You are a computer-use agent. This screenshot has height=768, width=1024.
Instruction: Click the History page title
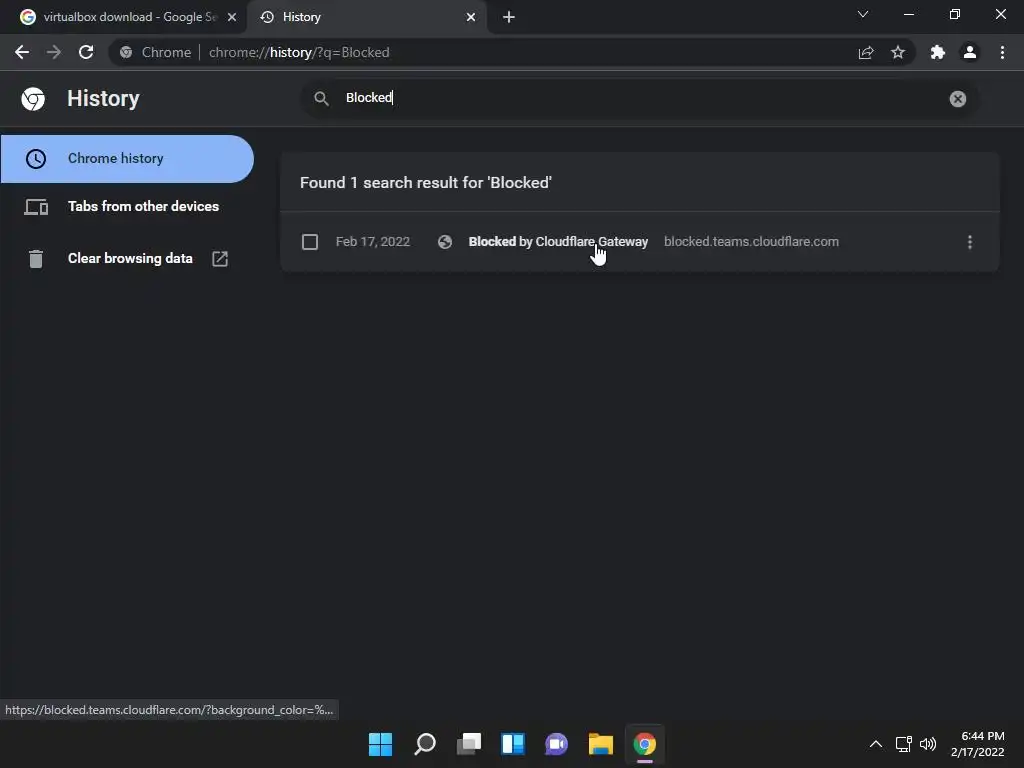103,99
